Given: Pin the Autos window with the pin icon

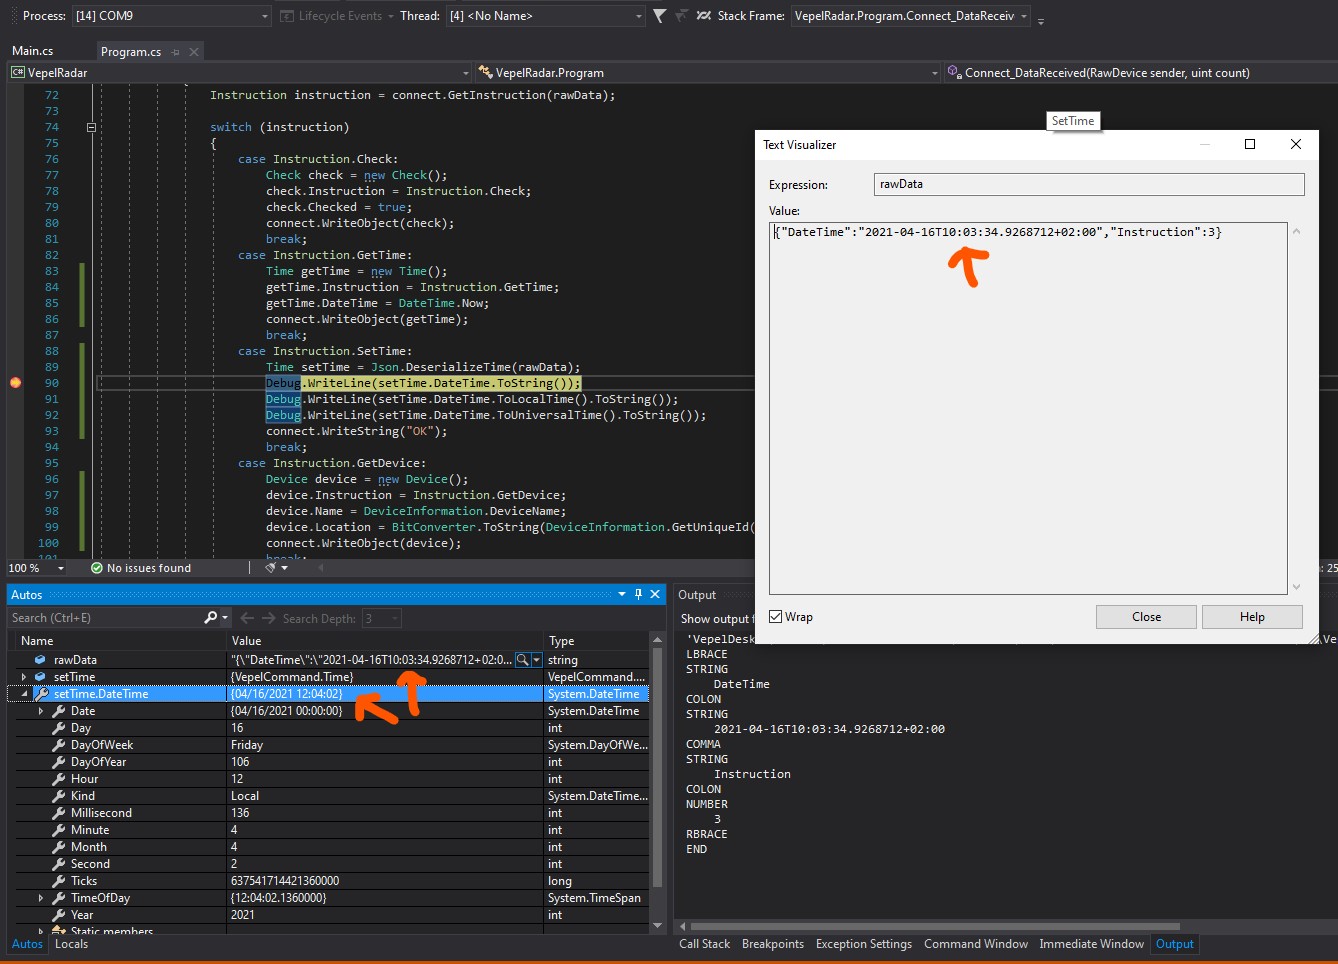Looking at the screenshot, I should coord(638,594).
